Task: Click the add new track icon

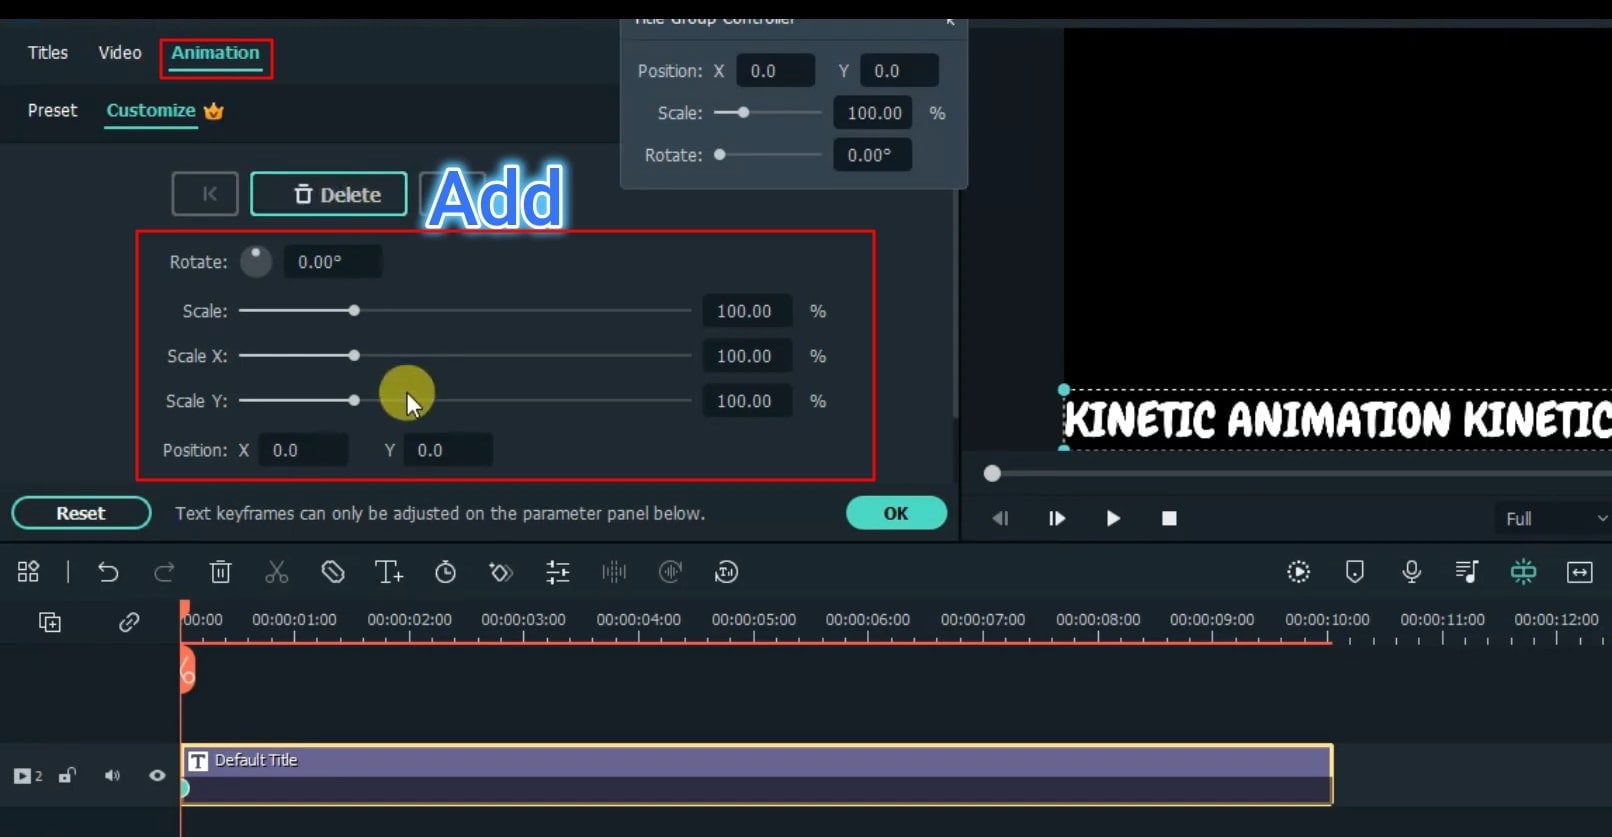Action: pyautogui.click(x=50, y=622)
